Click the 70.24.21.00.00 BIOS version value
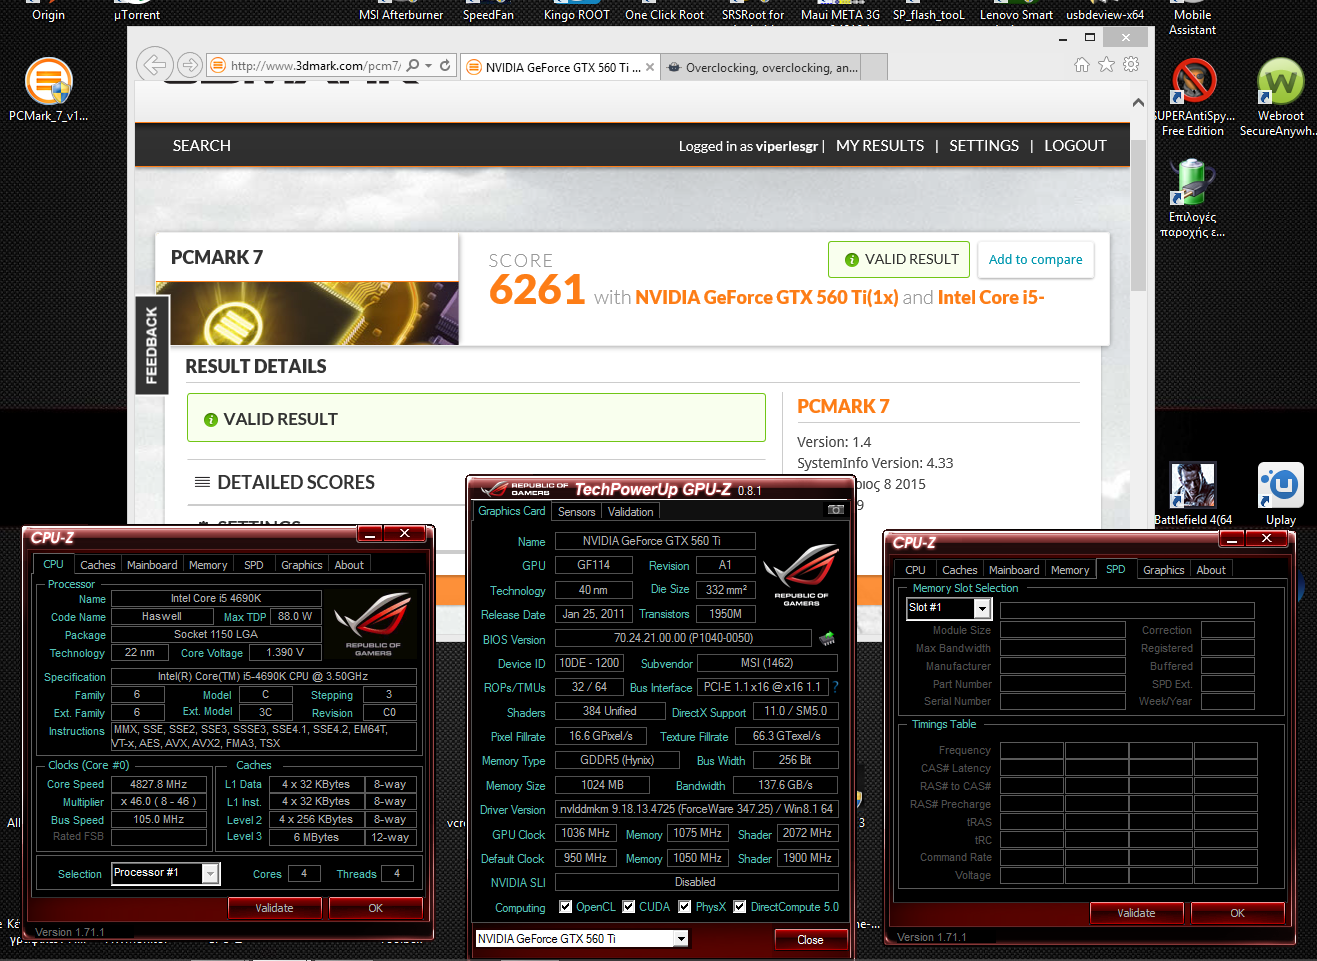The height and width of the screenshot is (961, 1317). 683,638
